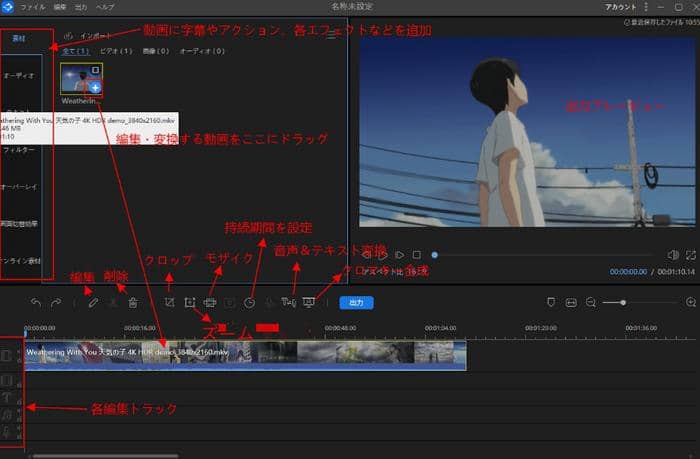
Task: Switch to the オンライン素材 sidebar tab
Action: pos(21,261)
